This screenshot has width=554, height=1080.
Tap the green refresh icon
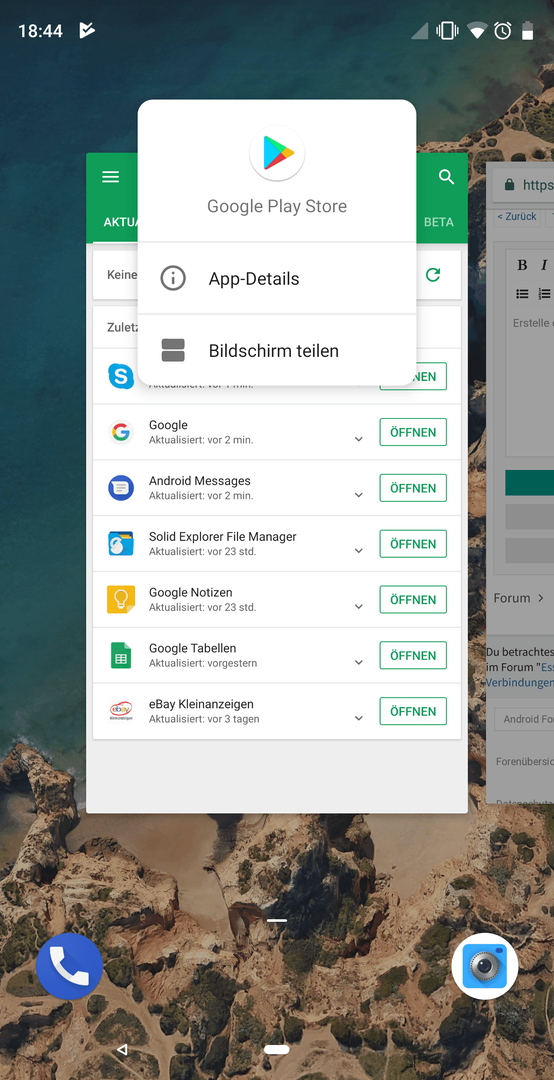tap(433, 275)
